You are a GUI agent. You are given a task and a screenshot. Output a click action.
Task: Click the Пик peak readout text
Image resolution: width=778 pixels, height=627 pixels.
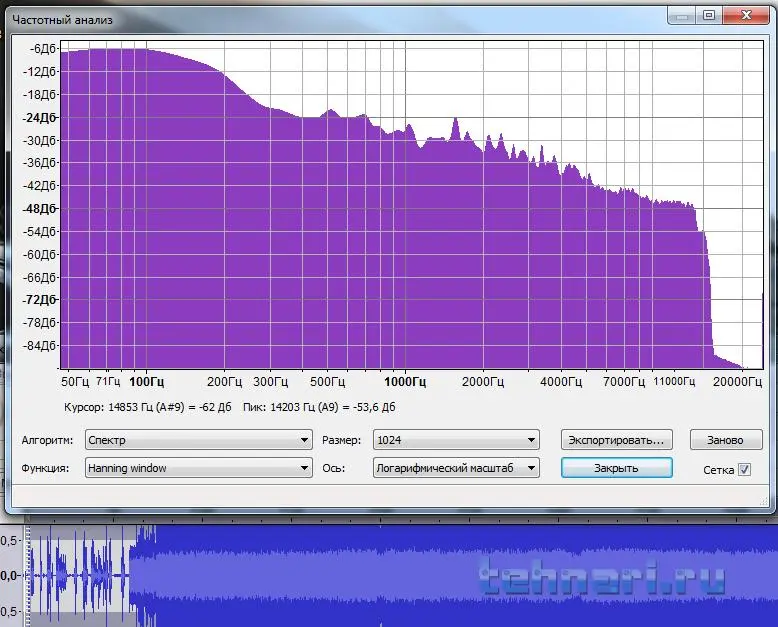pos(320,407)
